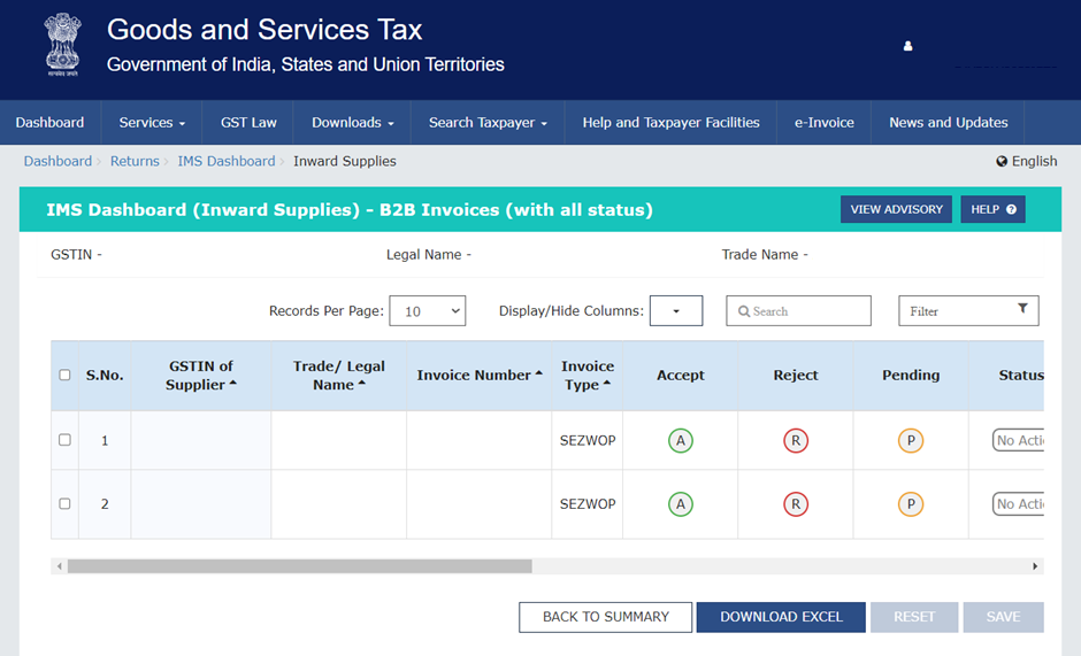Expand the Display/Hide Columns dropdown
This screenshot has width=1081, height=656.
[x=676, y=311]
